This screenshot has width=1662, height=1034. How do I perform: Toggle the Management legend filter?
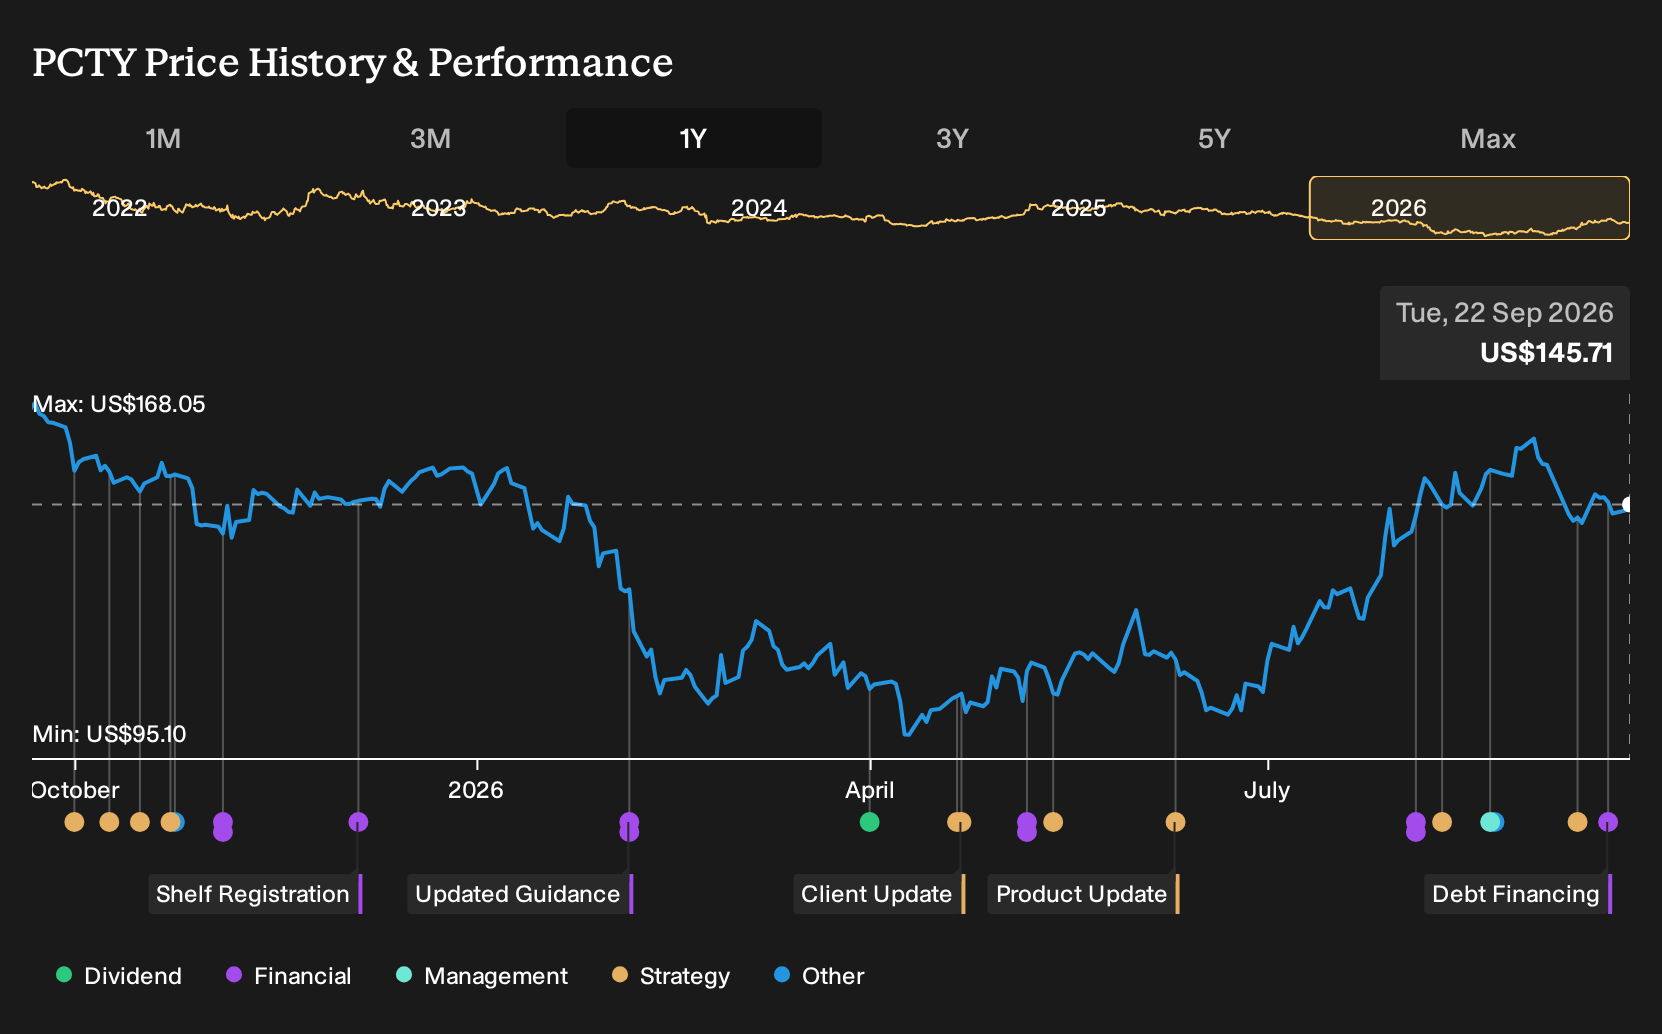(482, 976)
